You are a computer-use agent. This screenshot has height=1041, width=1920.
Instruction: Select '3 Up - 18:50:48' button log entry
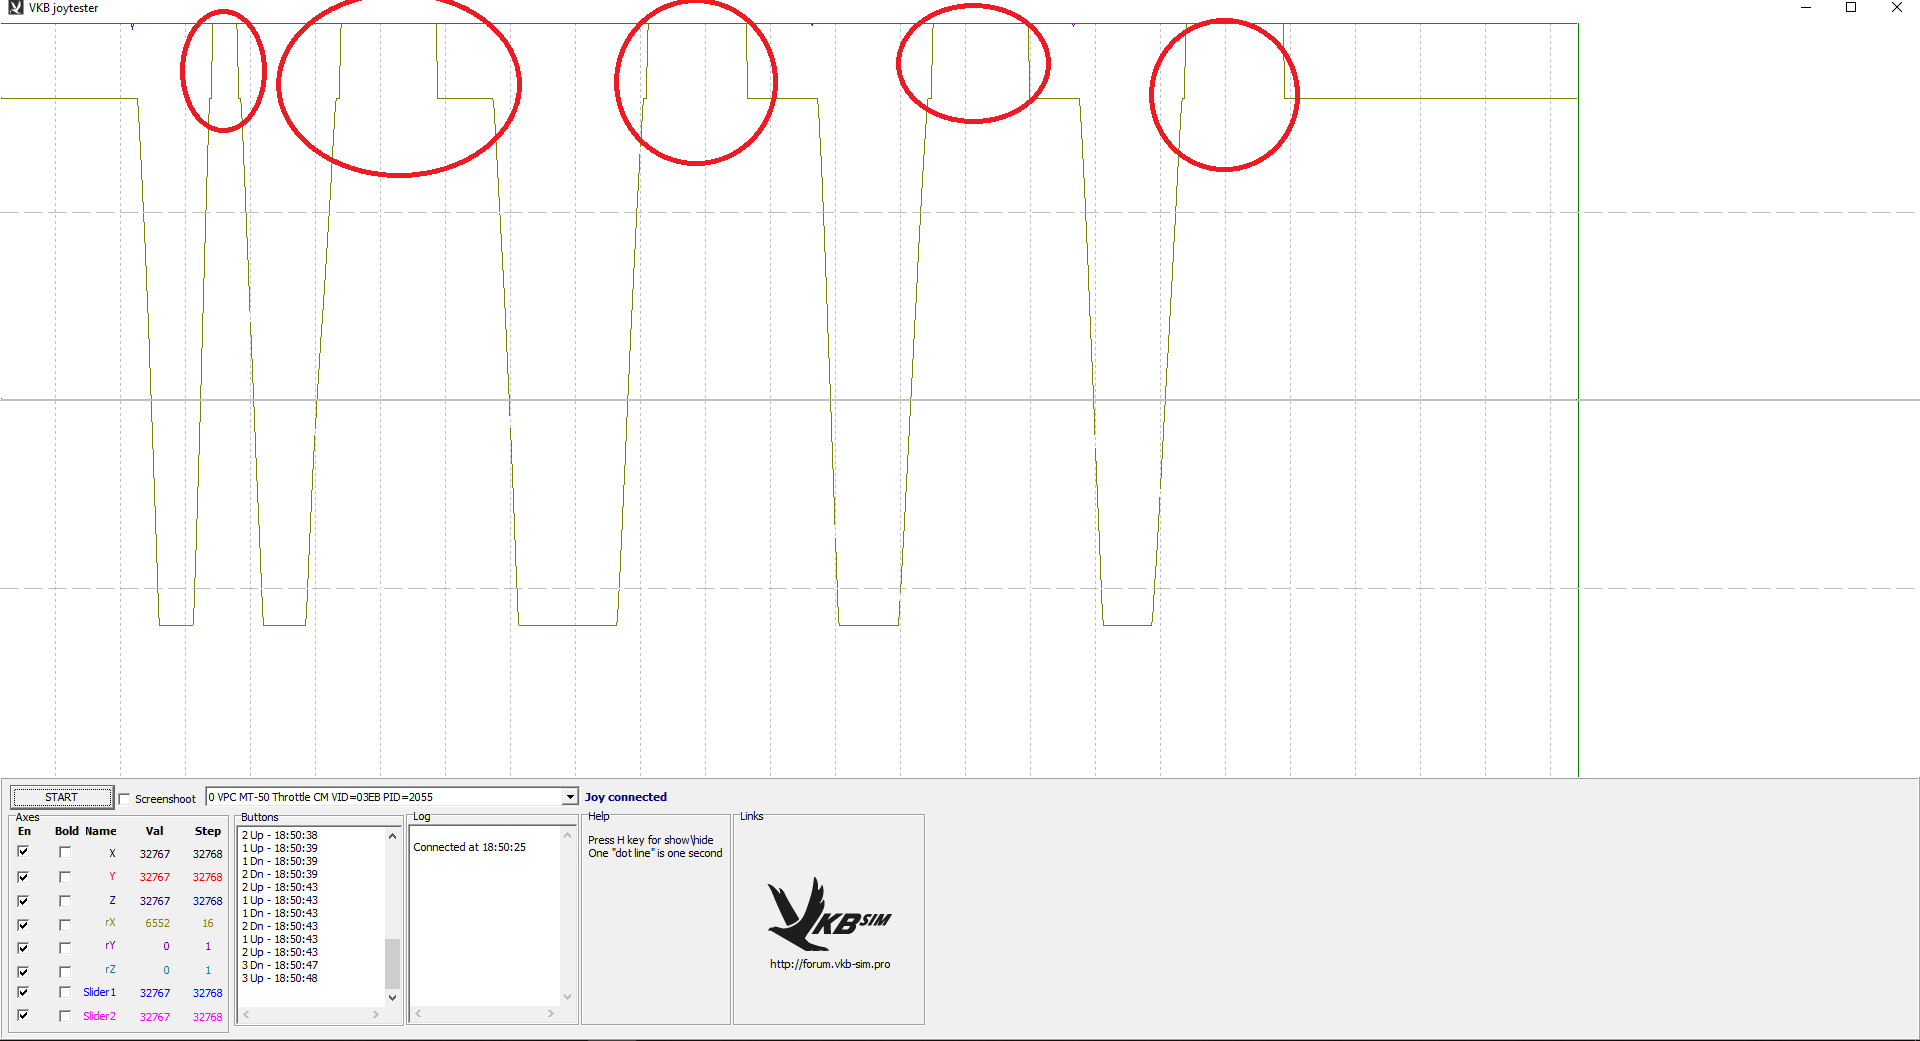(280, 978)
